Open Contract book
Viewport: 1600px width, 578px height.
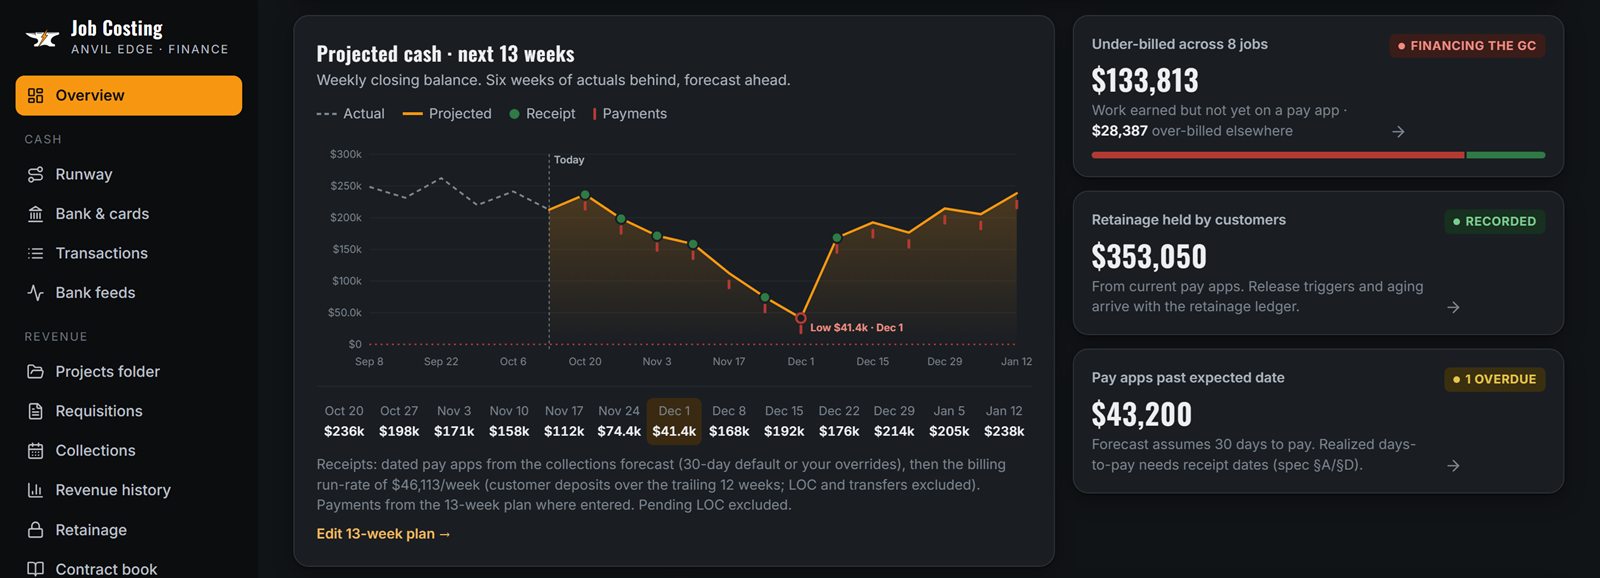[x=129, y=569]
